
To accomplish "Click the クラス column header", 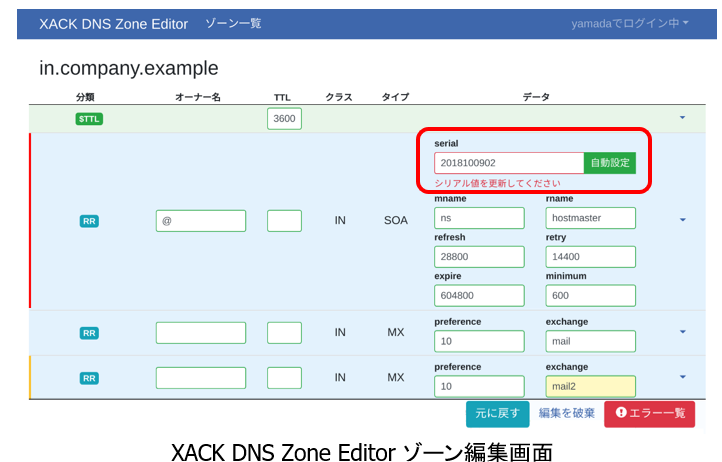I will click(x=339, y=97).
